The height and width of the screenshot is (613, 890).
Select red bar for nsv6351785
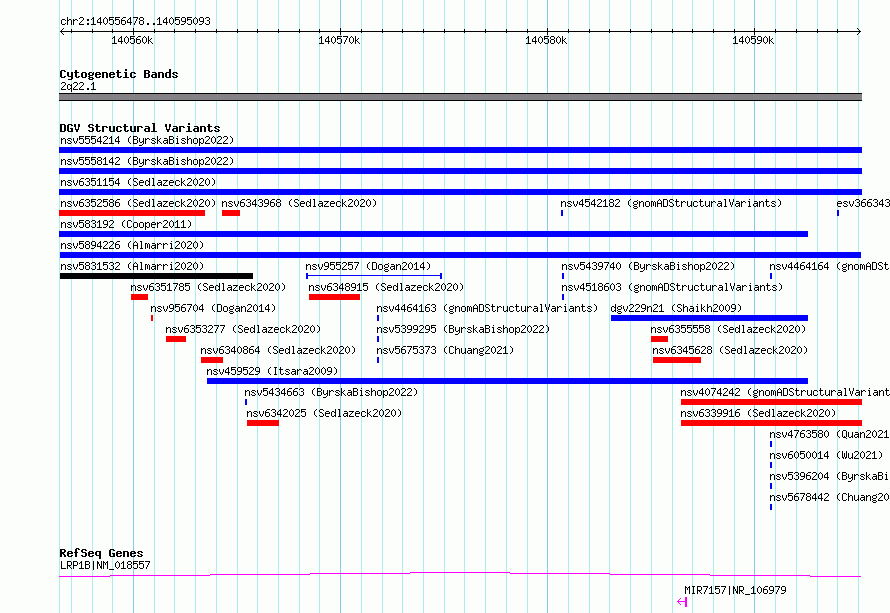point(139,297)
